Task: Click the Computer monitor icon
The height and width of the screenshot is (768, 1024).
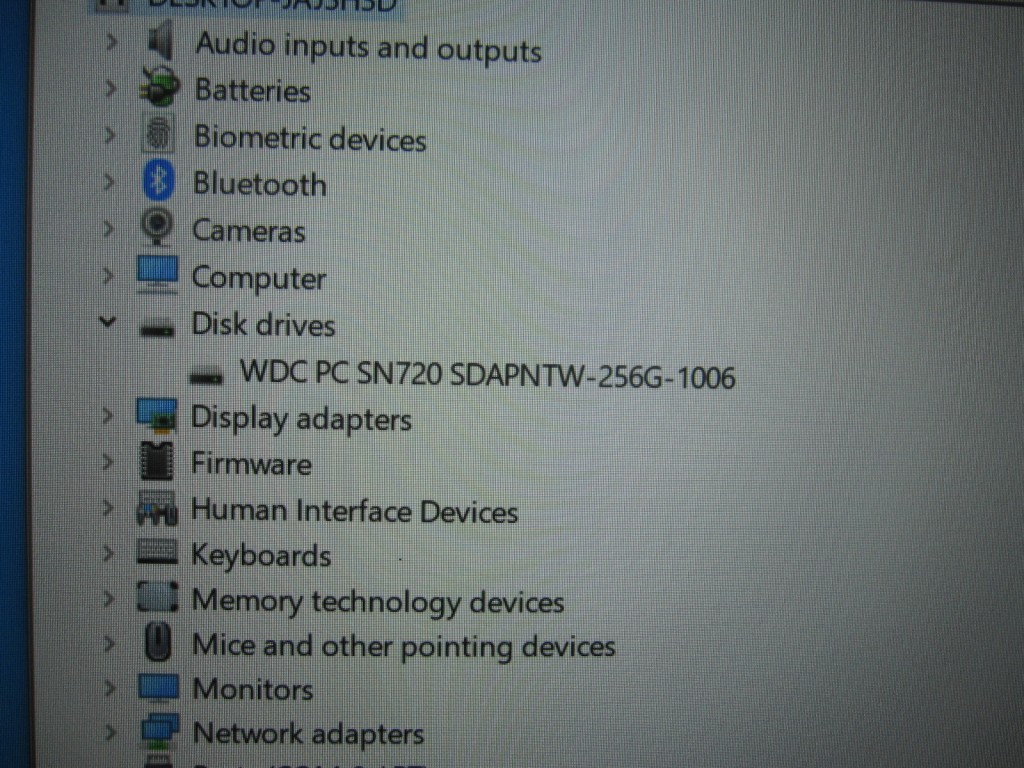Action: [x=157, y=274]
